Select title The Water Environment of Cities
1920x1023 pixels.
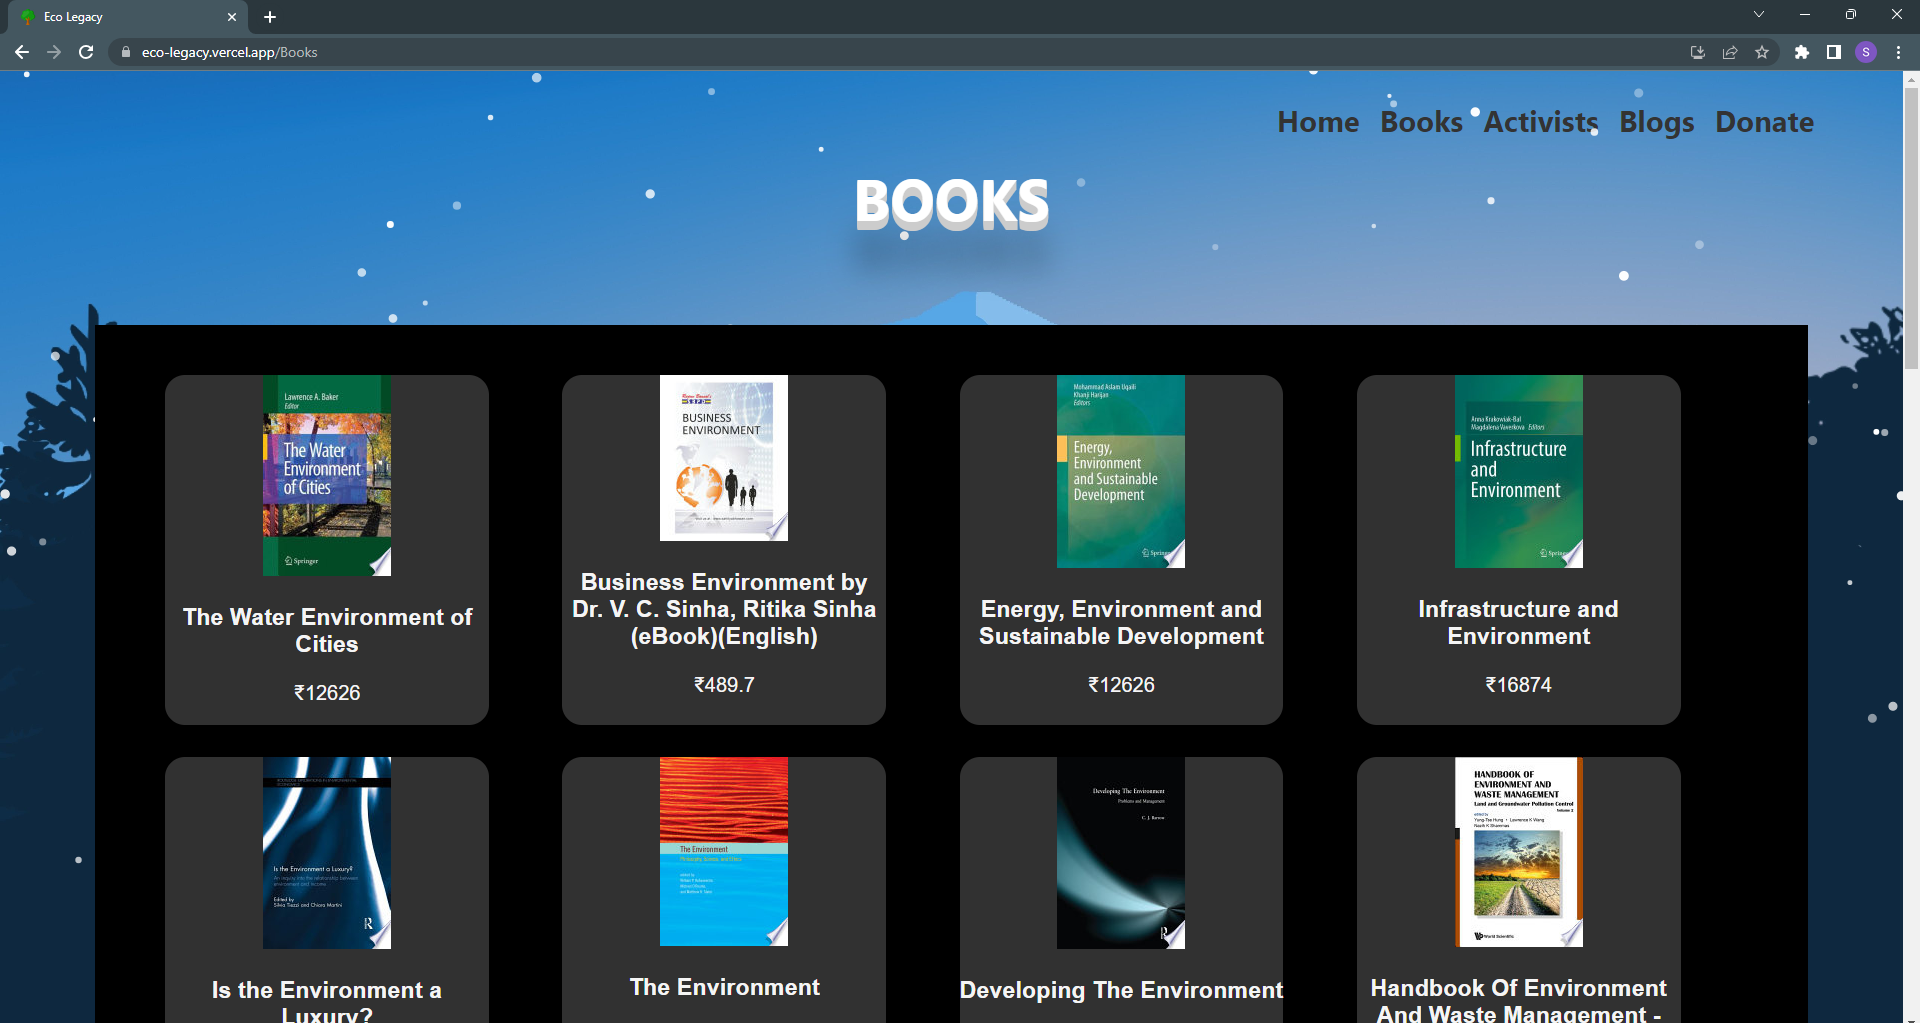327,630
